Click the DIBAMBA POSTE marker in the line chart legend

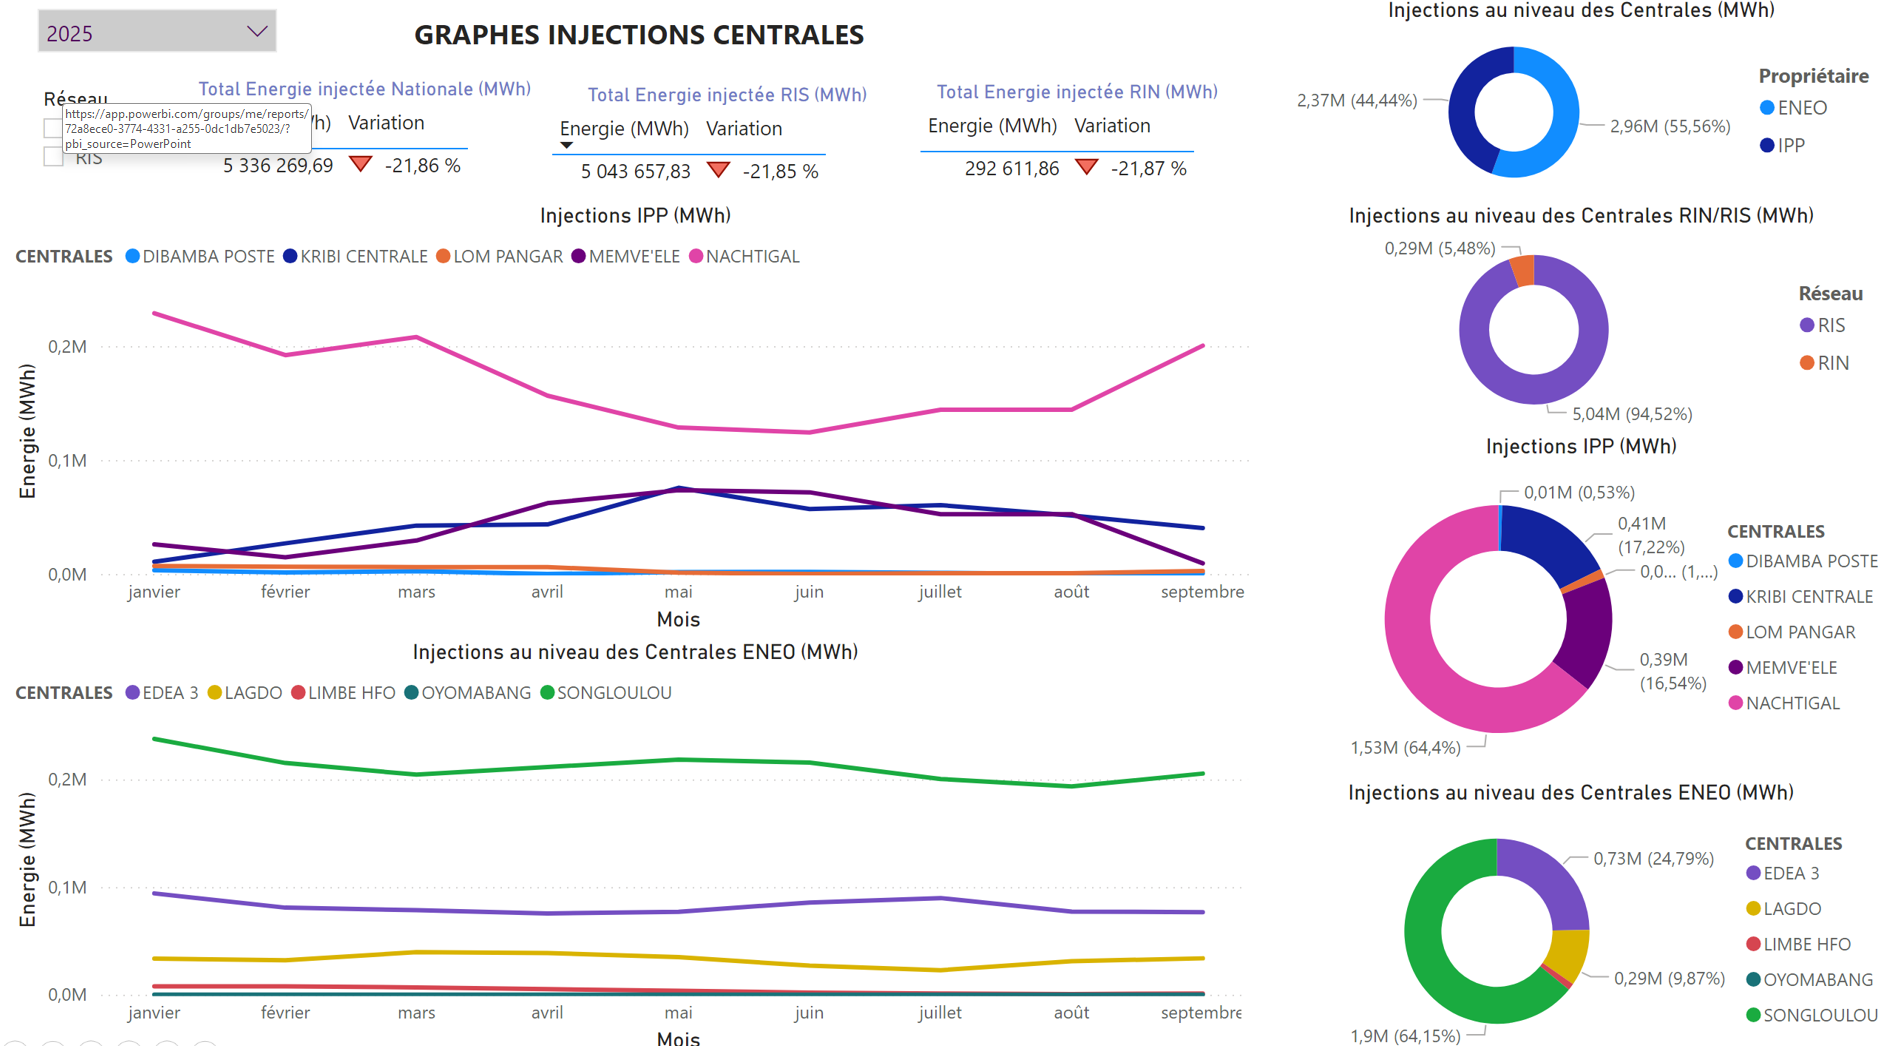point(132,257)
